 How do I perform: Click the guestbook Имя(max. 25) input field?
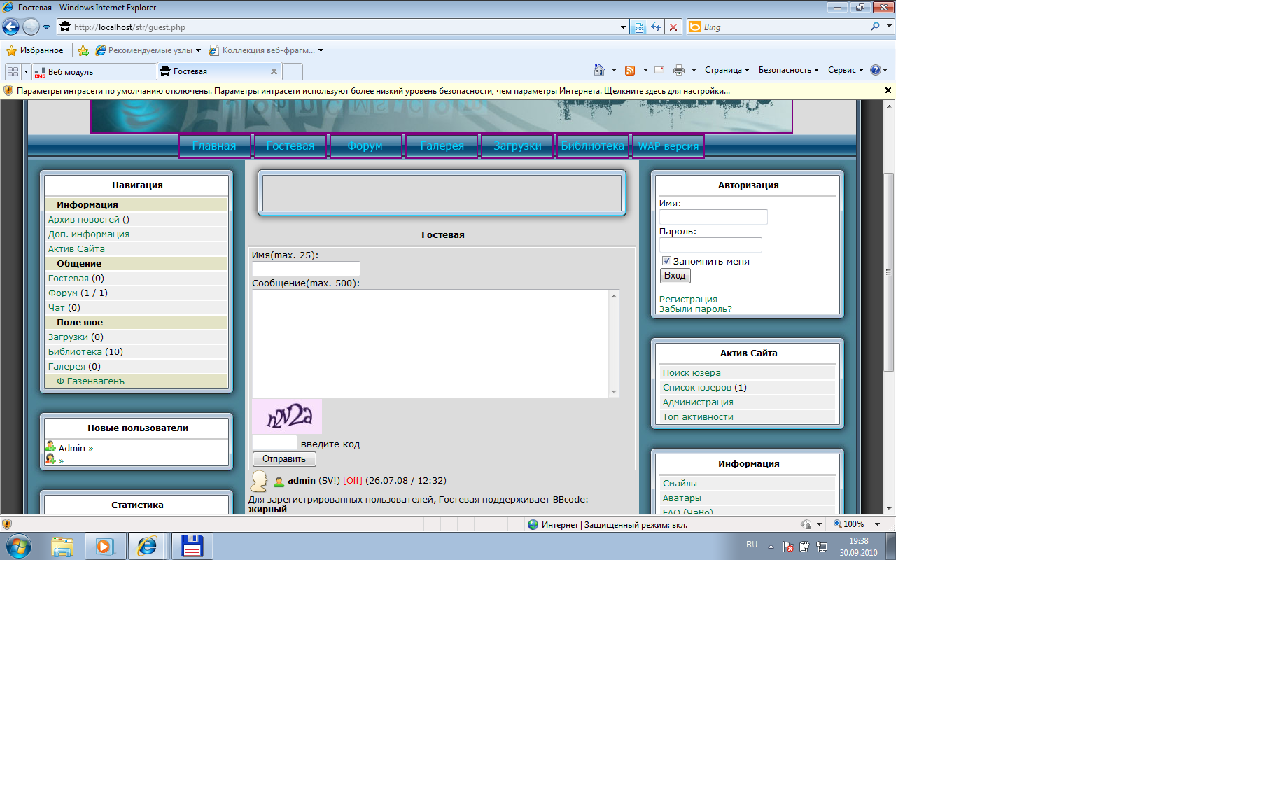(306, 268)
